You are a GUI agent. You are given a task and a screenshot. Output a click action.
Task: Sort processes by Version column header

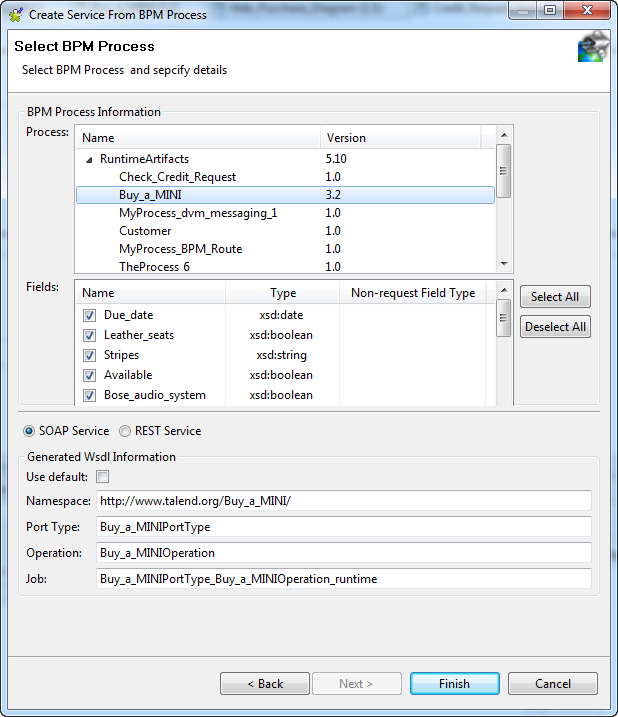click(x=400, y=138)
